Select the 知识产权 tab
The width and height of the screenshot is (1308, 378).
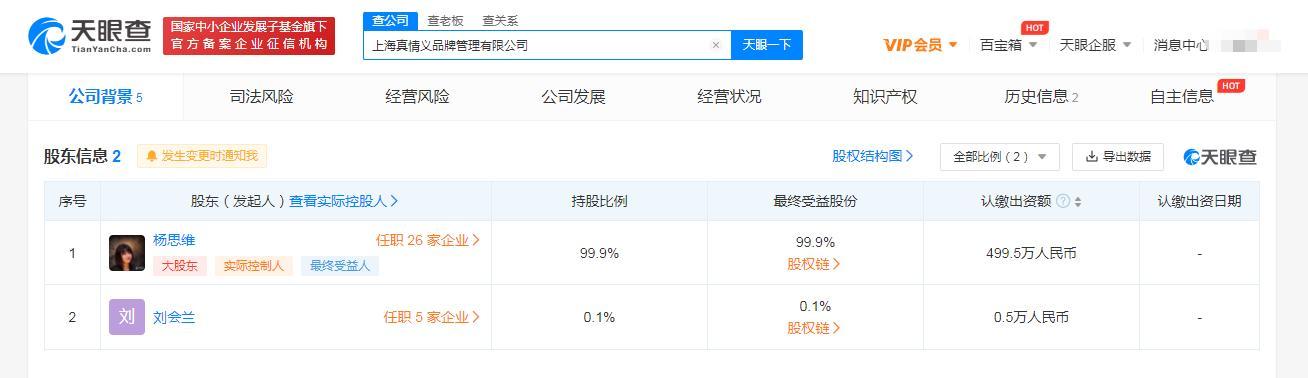(x=885, y=97)
